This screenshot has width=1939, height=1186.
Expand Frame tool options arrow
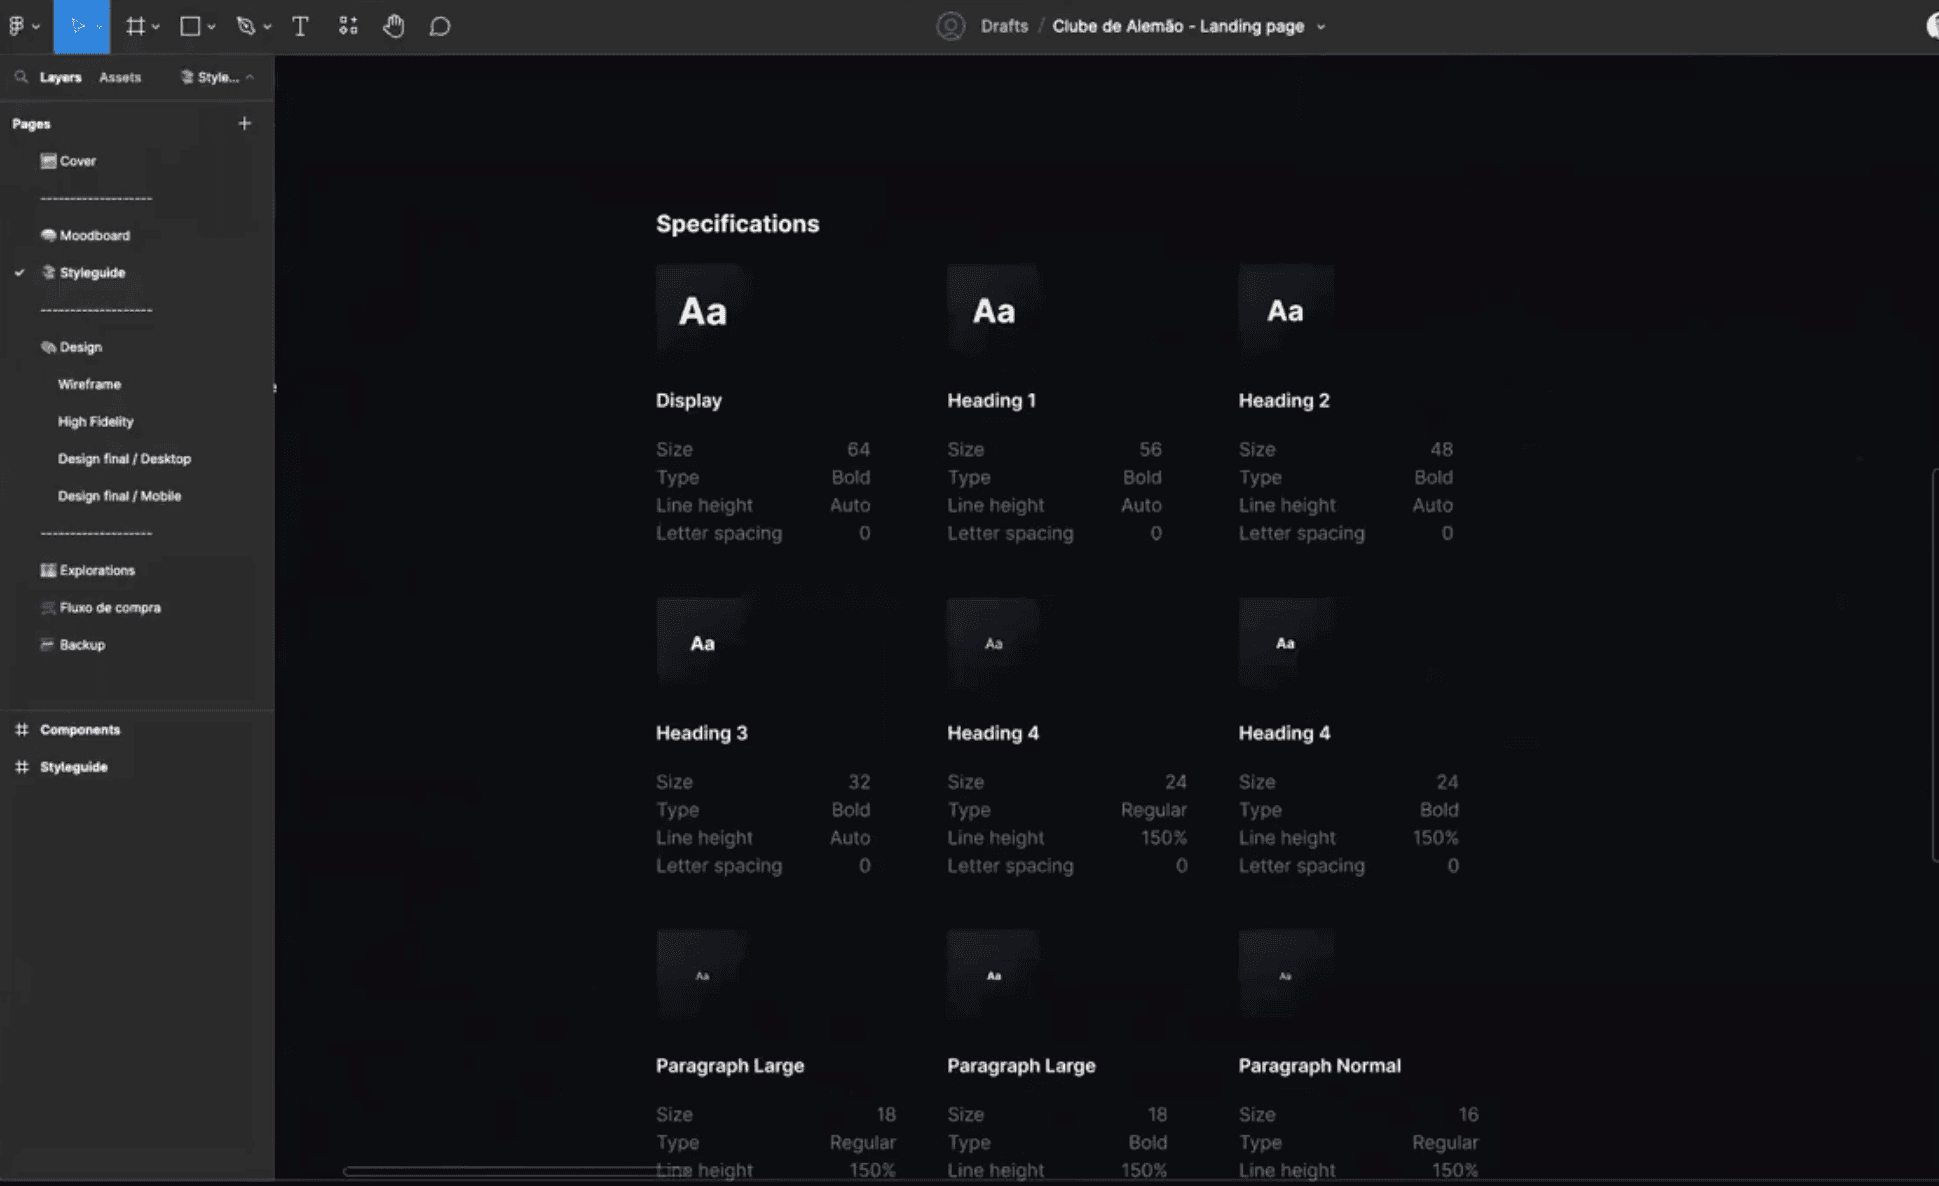click(156, 27)
